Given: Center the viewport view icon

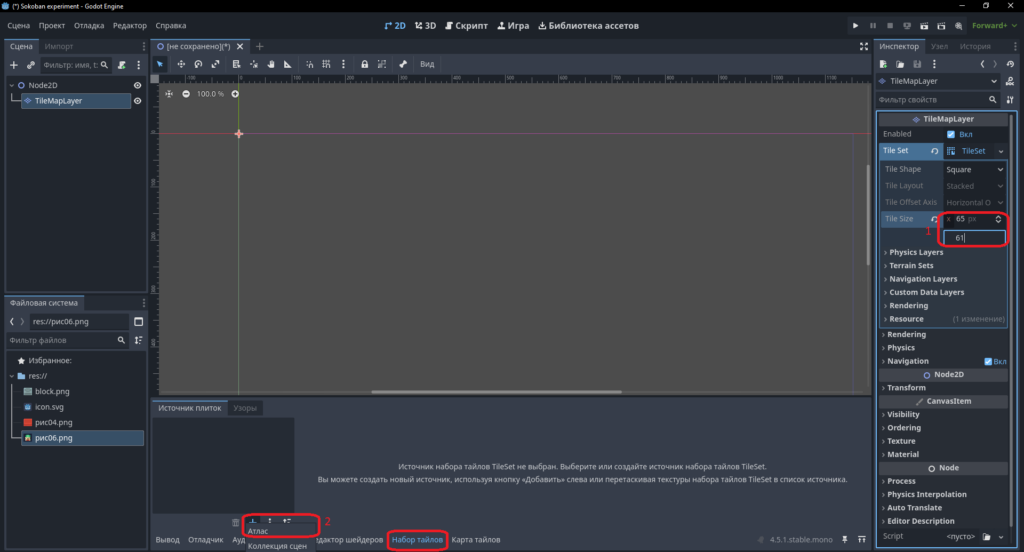Looking at the screenshot, I should coord(169,94).
